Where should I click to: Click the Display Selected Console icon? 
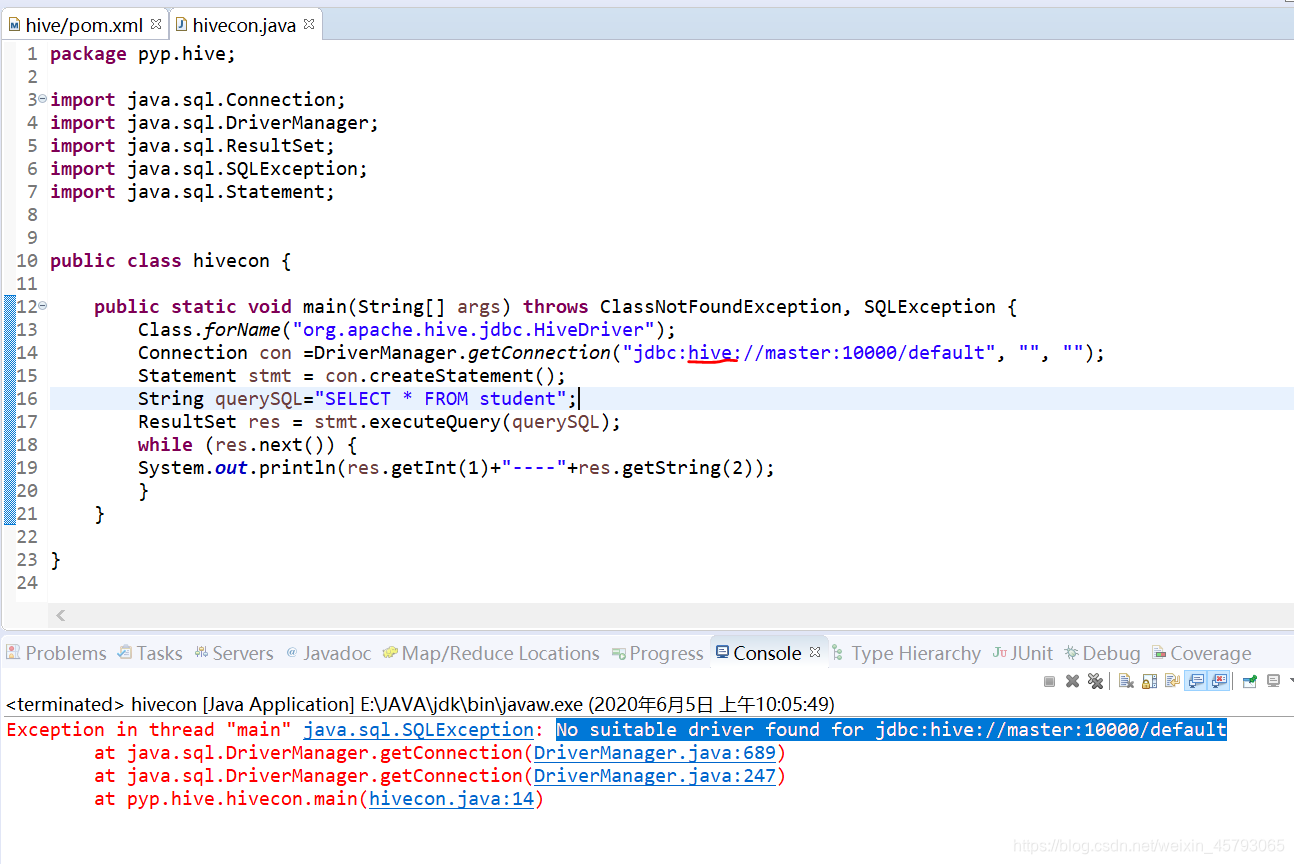[1273, 681]
